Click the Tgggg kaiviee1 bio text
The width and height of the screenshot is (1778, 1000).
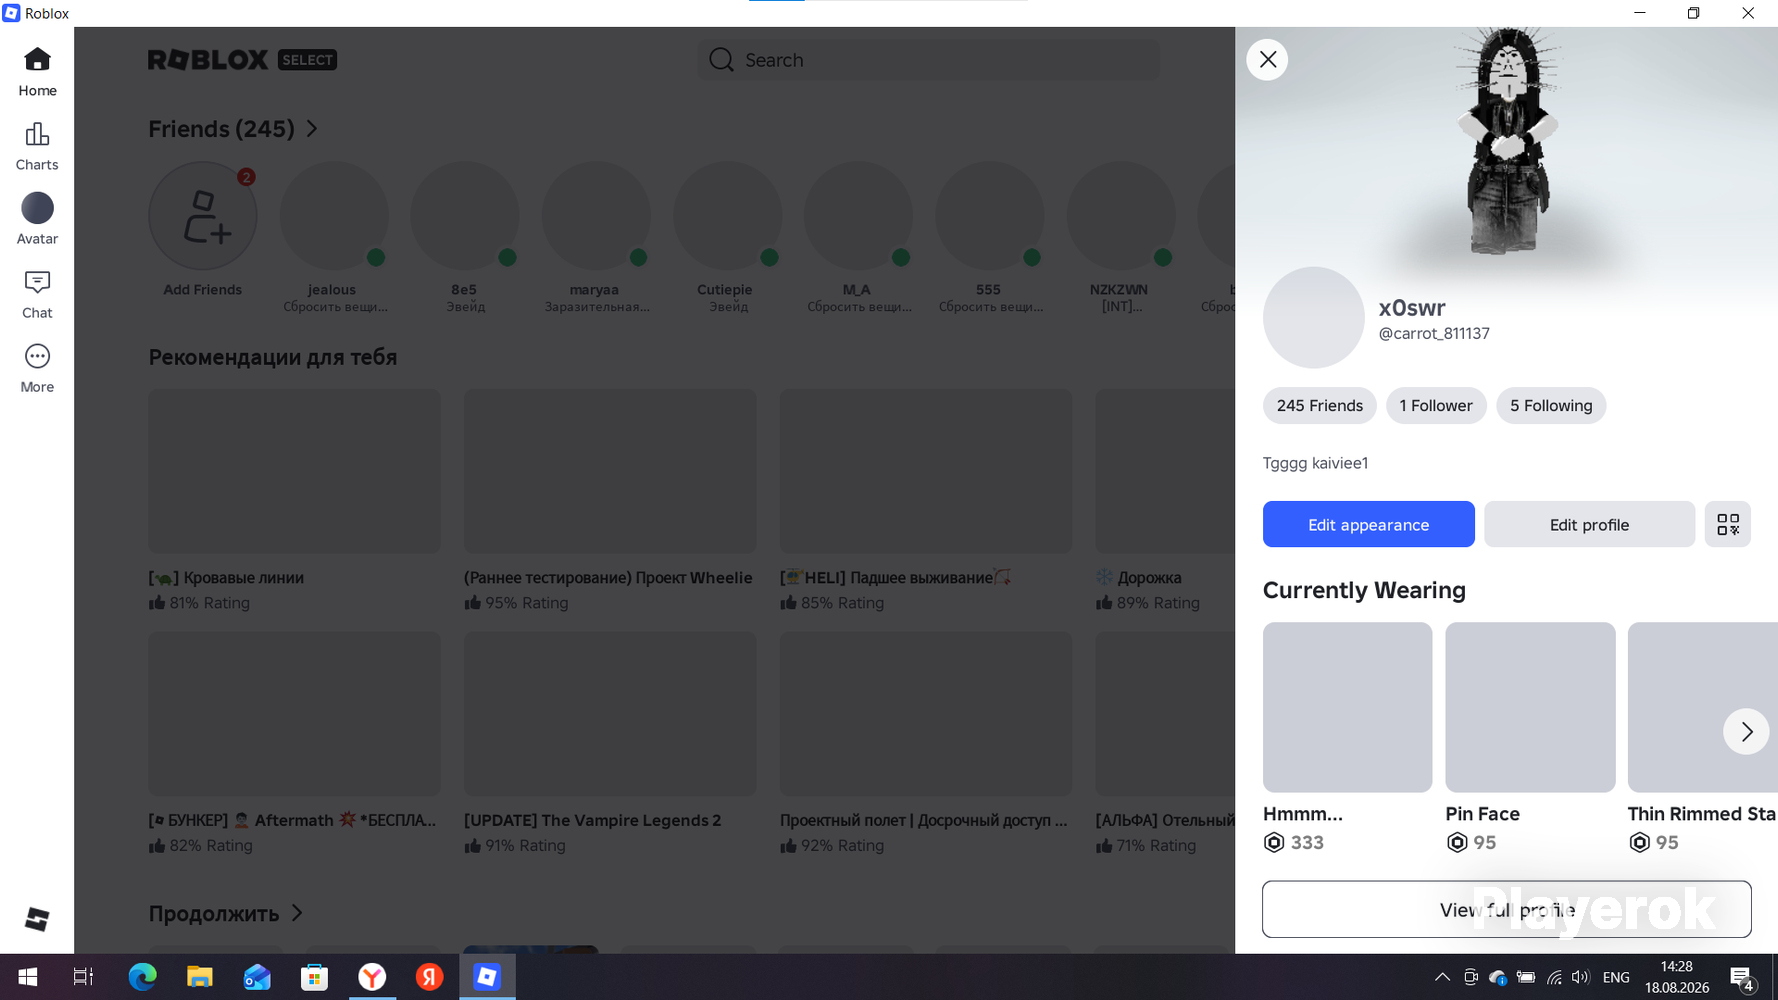pos(1315,463)
